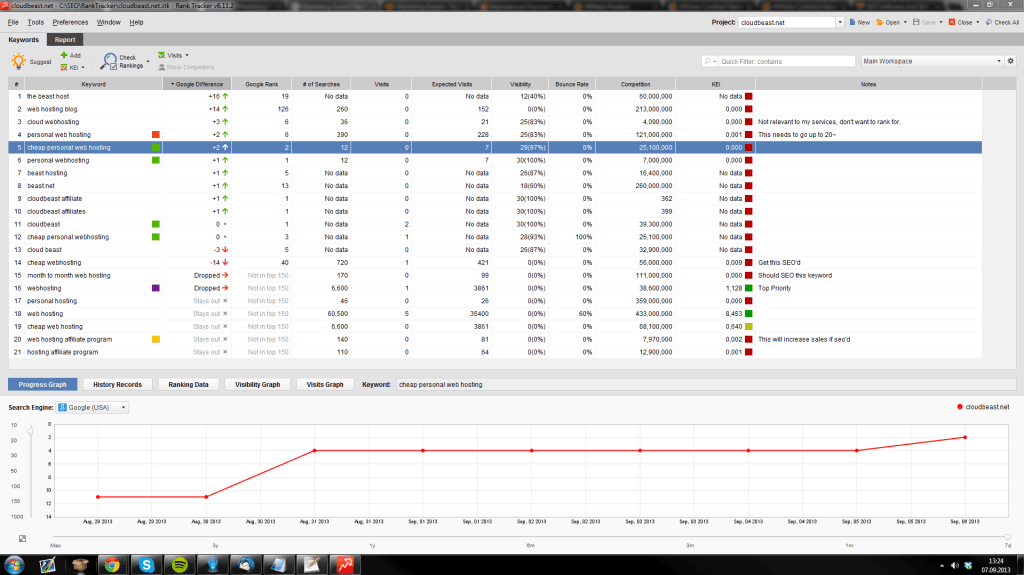Screen dimensions: 1024x575
Task: Click the workspace settings gear icon
Action: [1010, 61]
